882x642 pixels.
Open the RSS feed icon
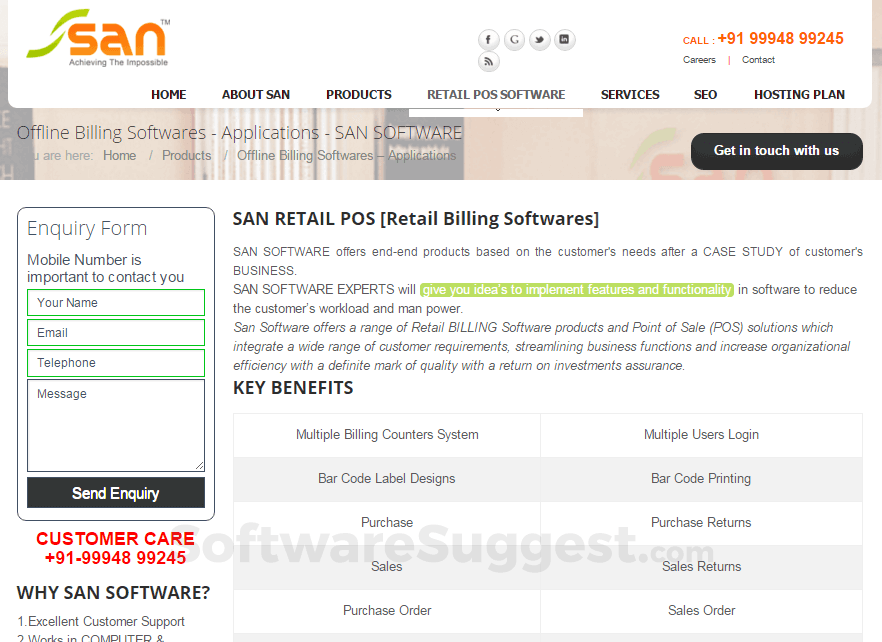[488, 61]
